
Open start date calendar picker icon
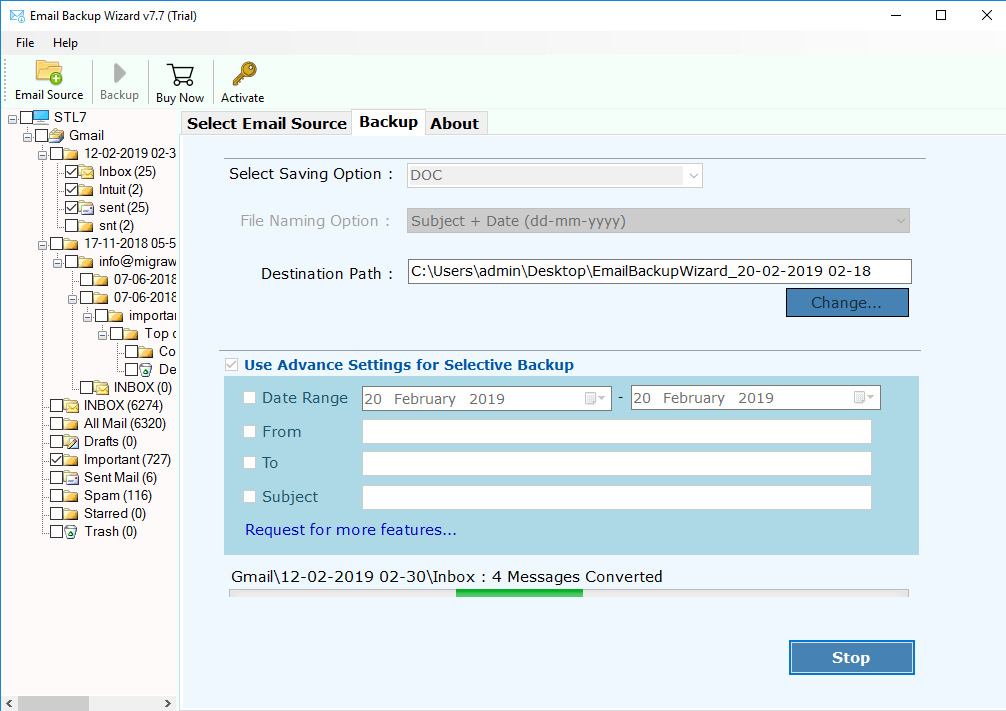pos(595,398)
